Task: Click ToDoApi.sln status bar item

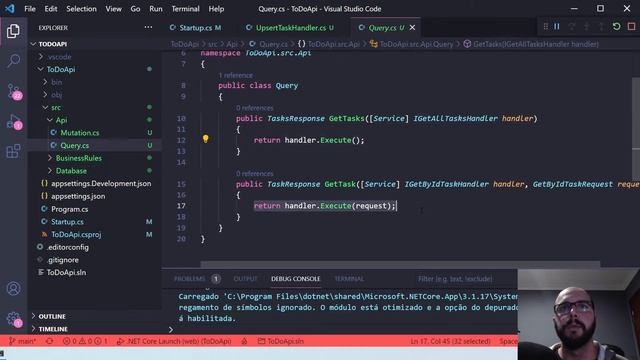Action: tap(281, 341)
